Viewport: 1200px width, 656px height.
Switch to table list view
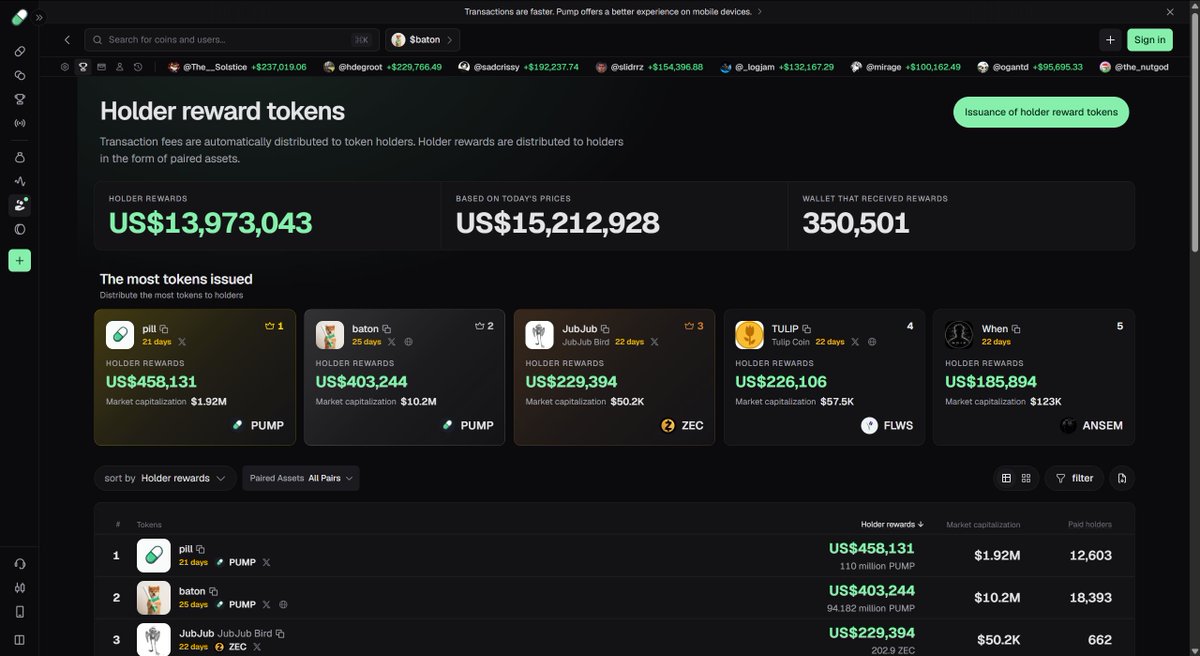pos(1007,478)
